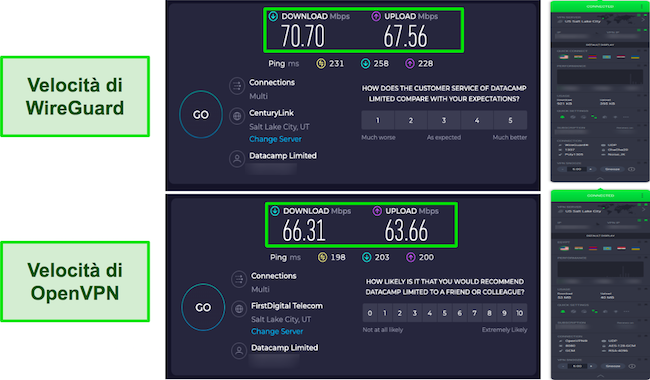Image resolution: width=650 pixels, height=380 pixels.
Task: Click the globe icon next to FirstDigital Telecom
Action: pyautogui.click(x=239, y=309)
